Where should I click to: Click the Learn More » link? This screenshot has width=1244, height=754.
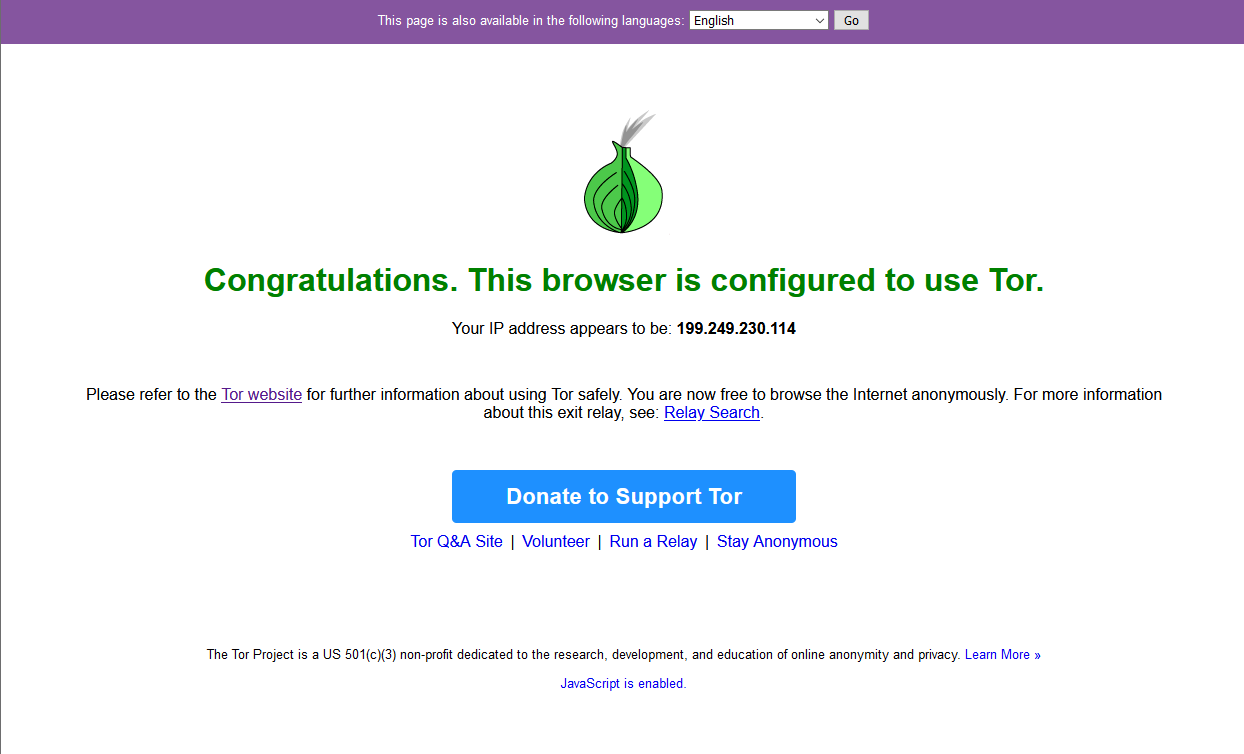1003,655
